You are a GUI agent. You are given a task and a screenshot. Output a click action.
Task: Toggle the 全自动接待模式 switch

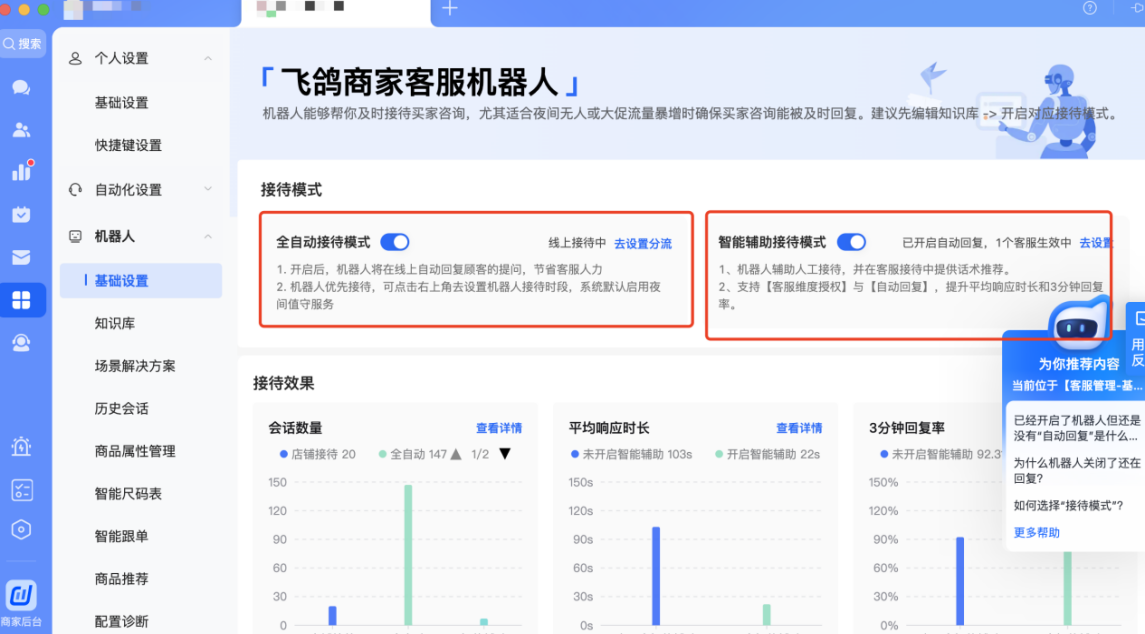(x=395, y=242)
